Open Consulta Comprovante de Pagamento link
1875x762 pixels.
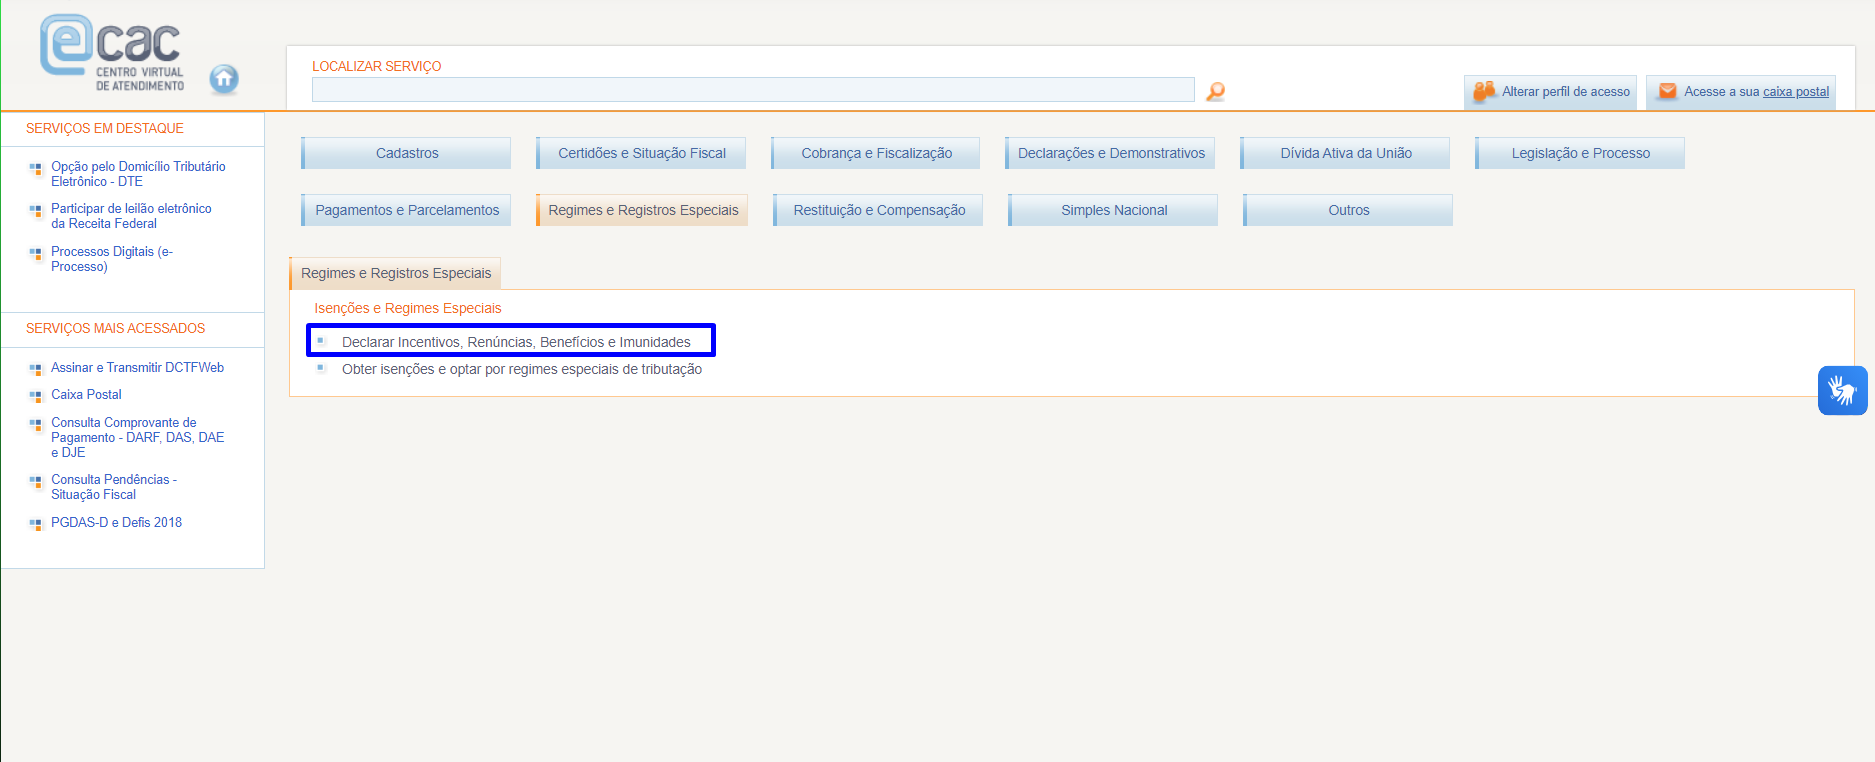point(138,437)
